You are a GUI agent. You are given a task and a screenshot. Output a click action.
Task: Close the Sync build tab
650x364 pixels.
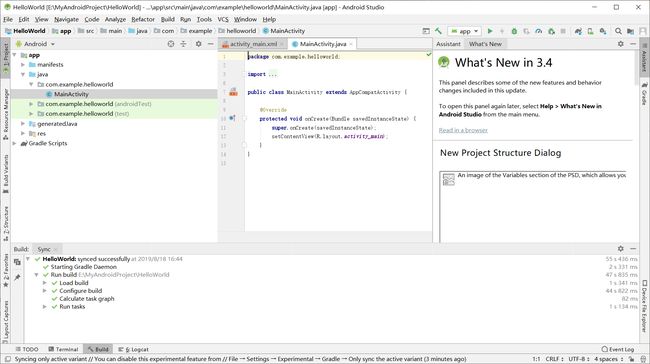click(56, 249)
